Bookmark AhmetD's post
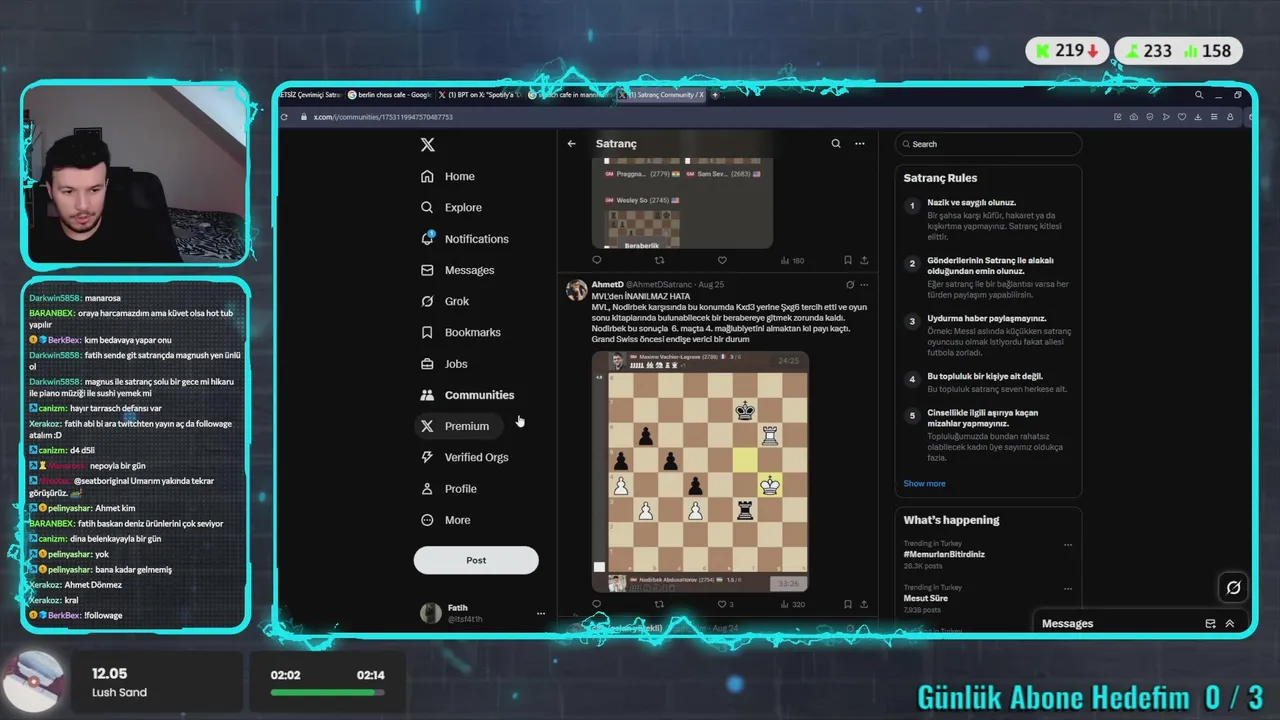 (847, 604)
